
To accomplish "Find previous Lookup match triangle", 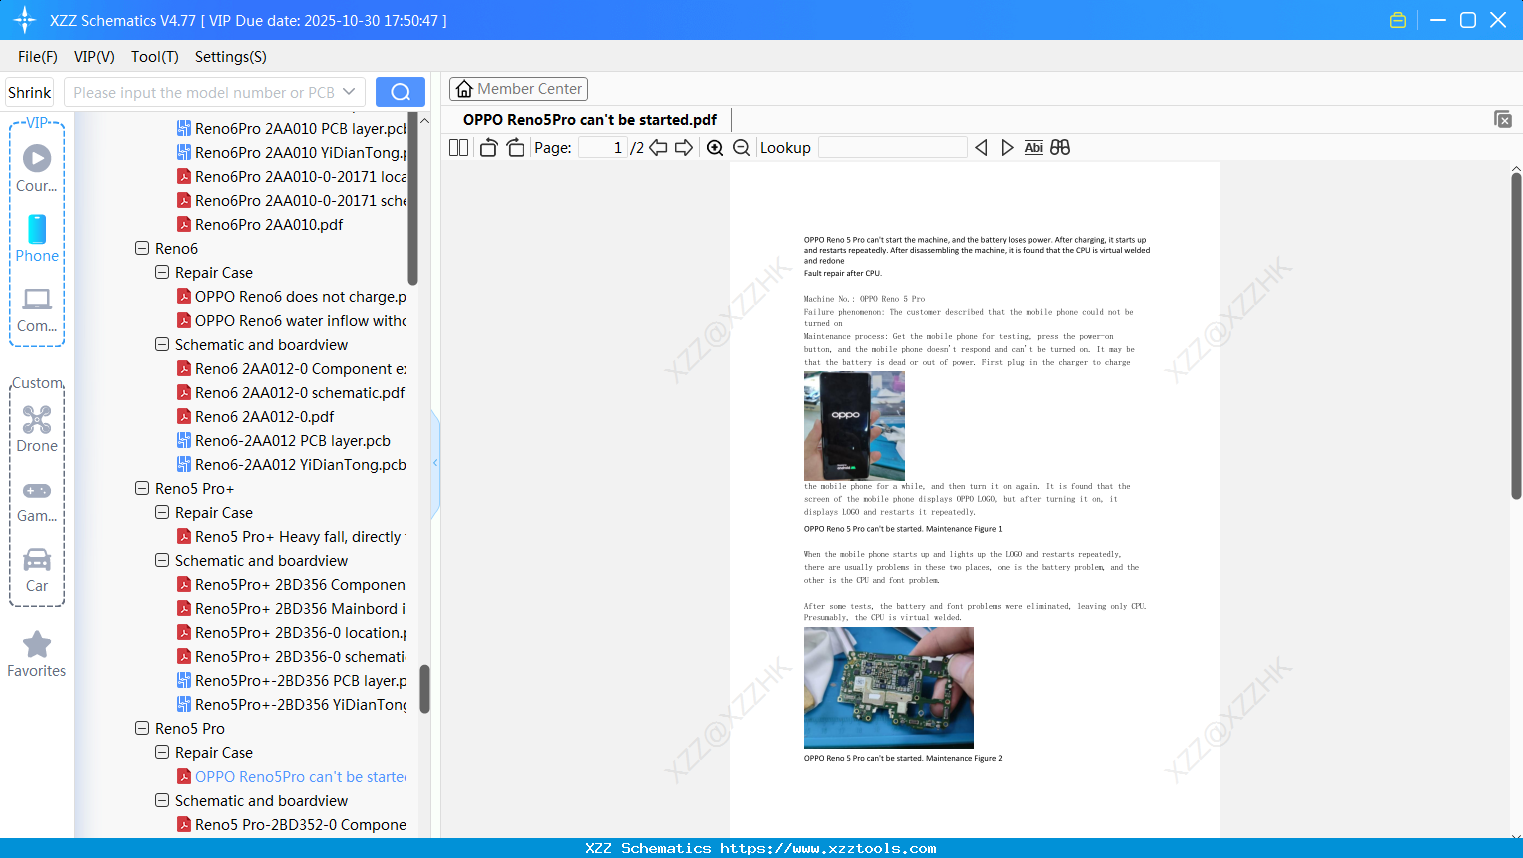I will (x=981, y=148).
